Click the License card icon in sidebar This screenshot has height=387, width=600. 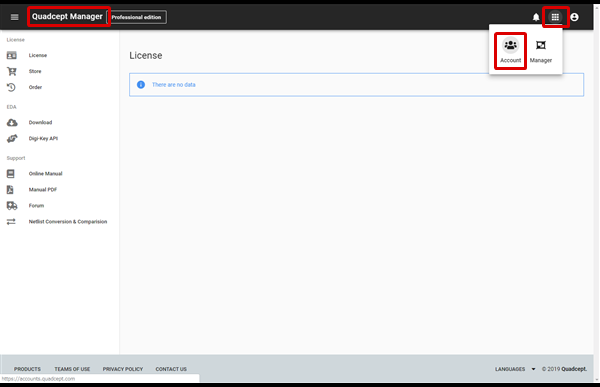tap(11, 56)
